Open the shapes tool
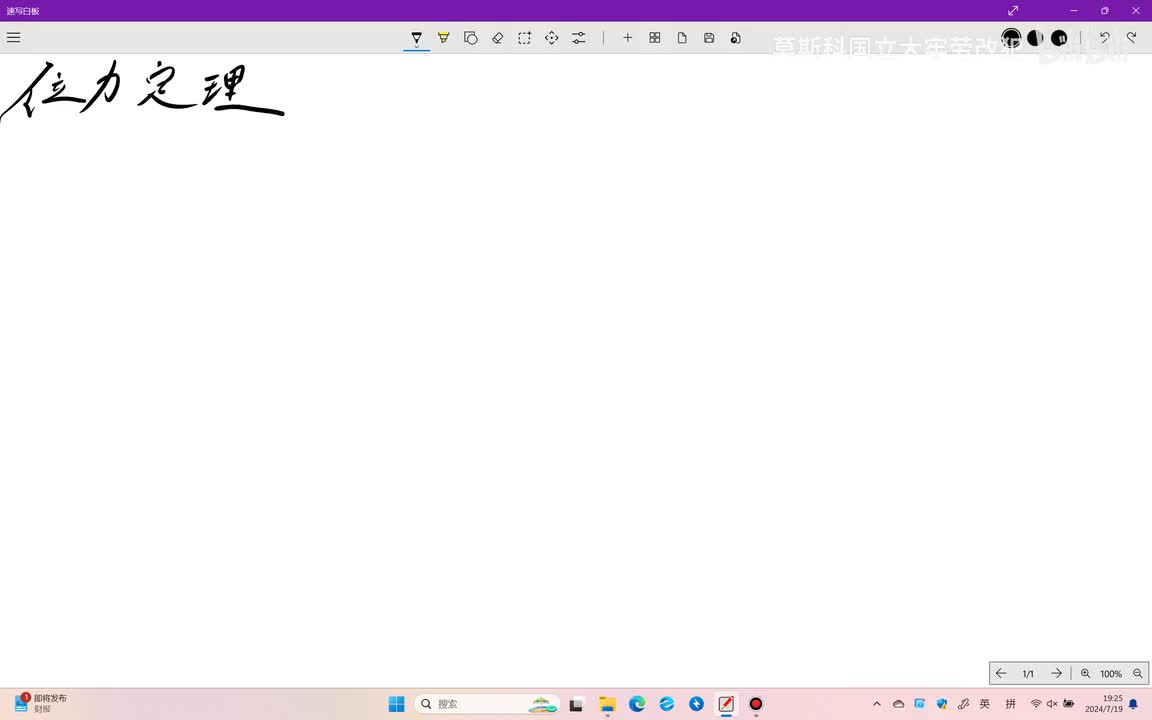1152x720 pixels. pos(470,37)
